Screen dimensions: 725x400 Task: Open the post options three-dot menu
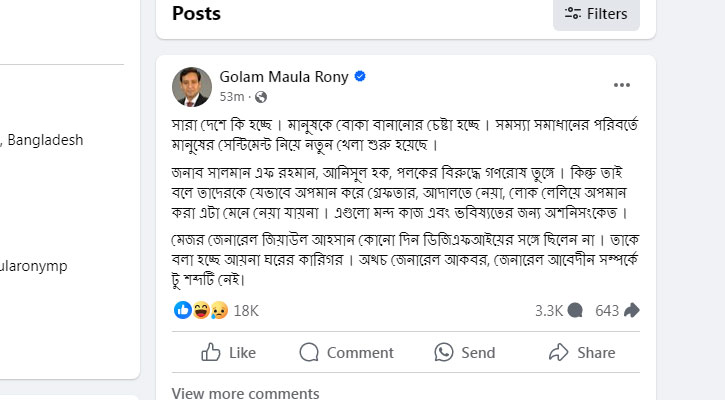click(622, 85)
